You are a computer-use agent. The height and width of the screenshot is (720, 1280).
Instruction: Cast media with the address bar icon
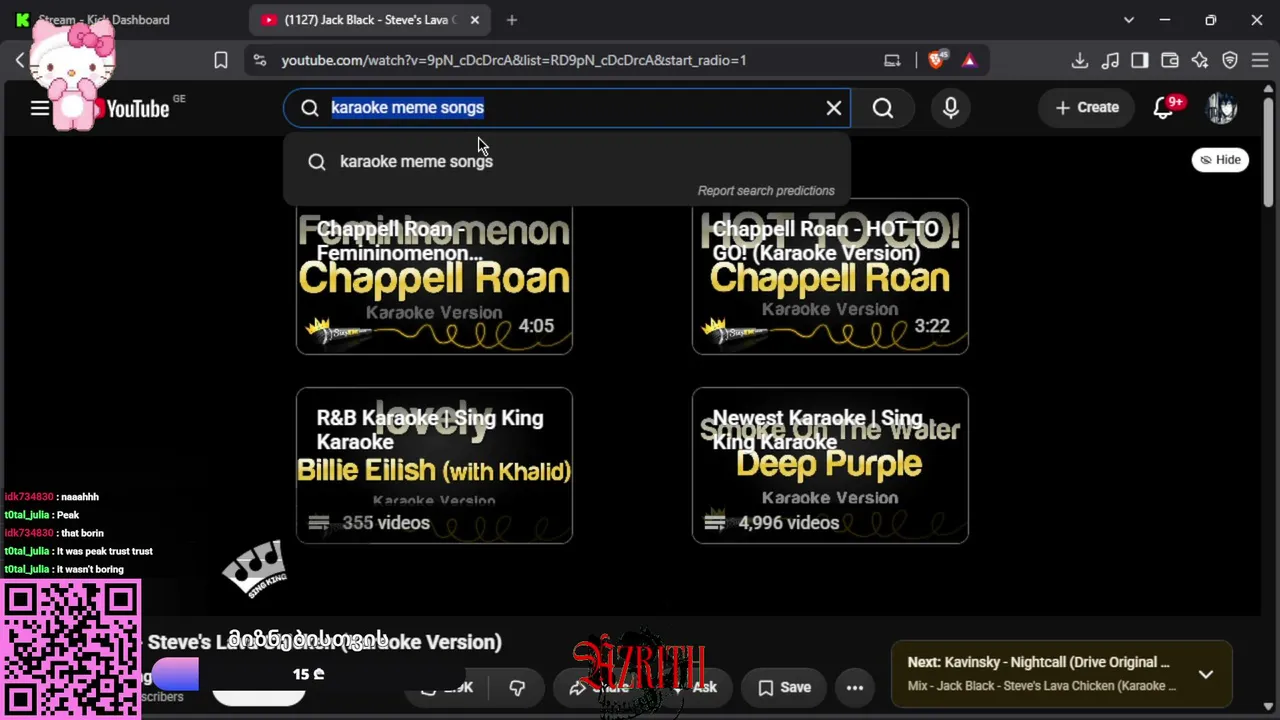coord(892,60)
